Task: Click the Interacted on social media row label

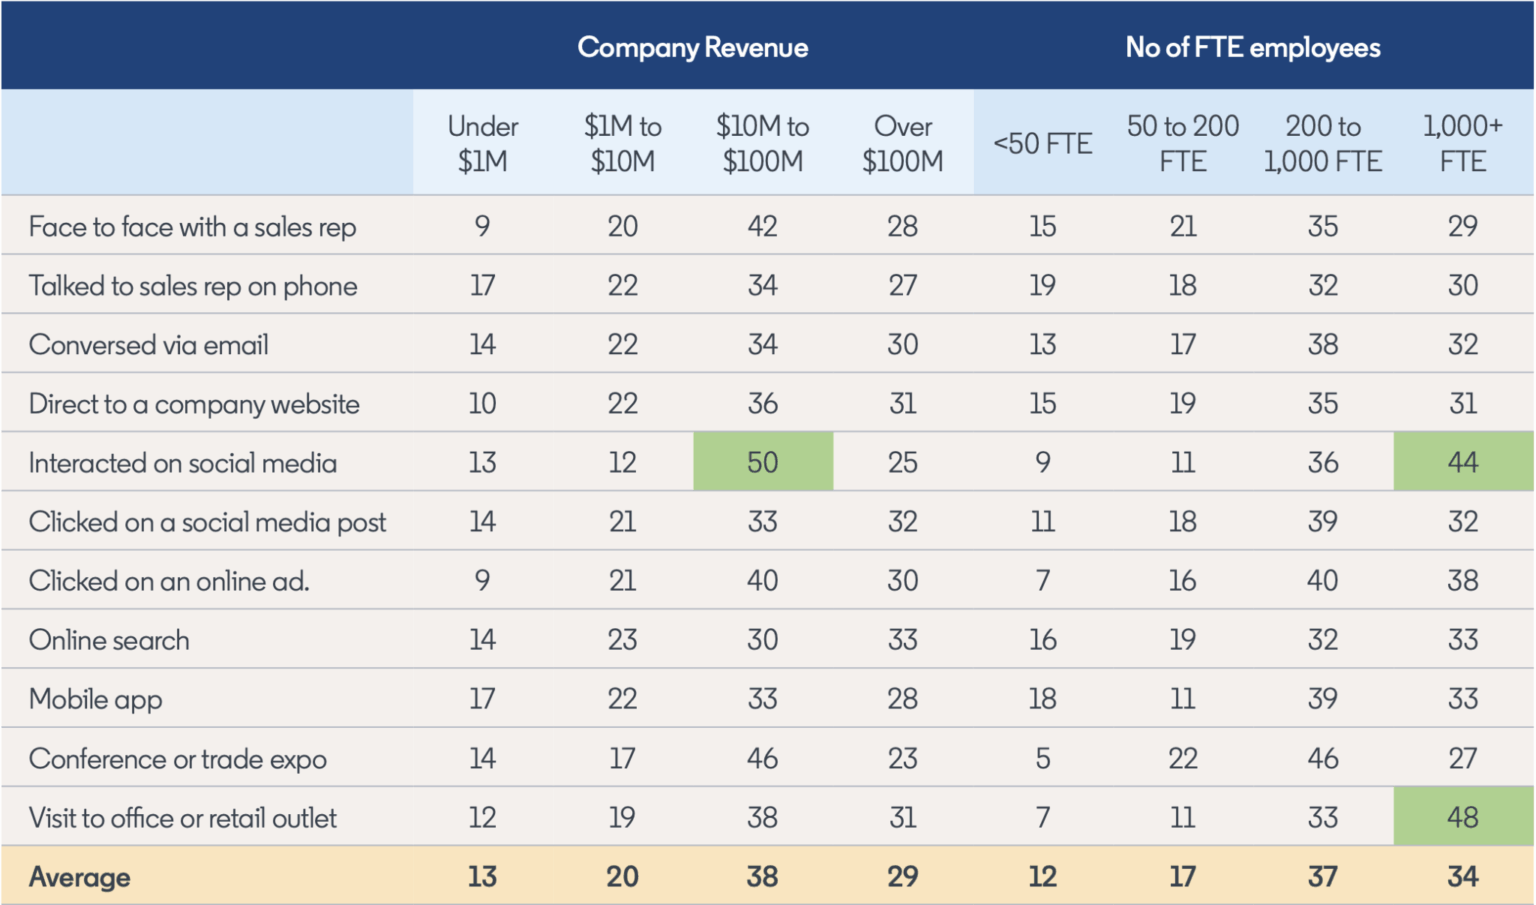Action: pos(182,463)
